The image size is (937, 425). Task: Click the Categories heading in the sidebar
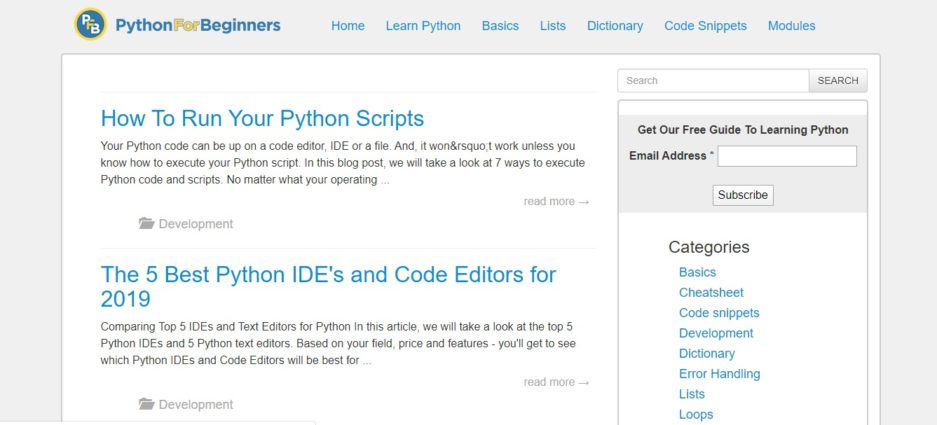point(709,247)
